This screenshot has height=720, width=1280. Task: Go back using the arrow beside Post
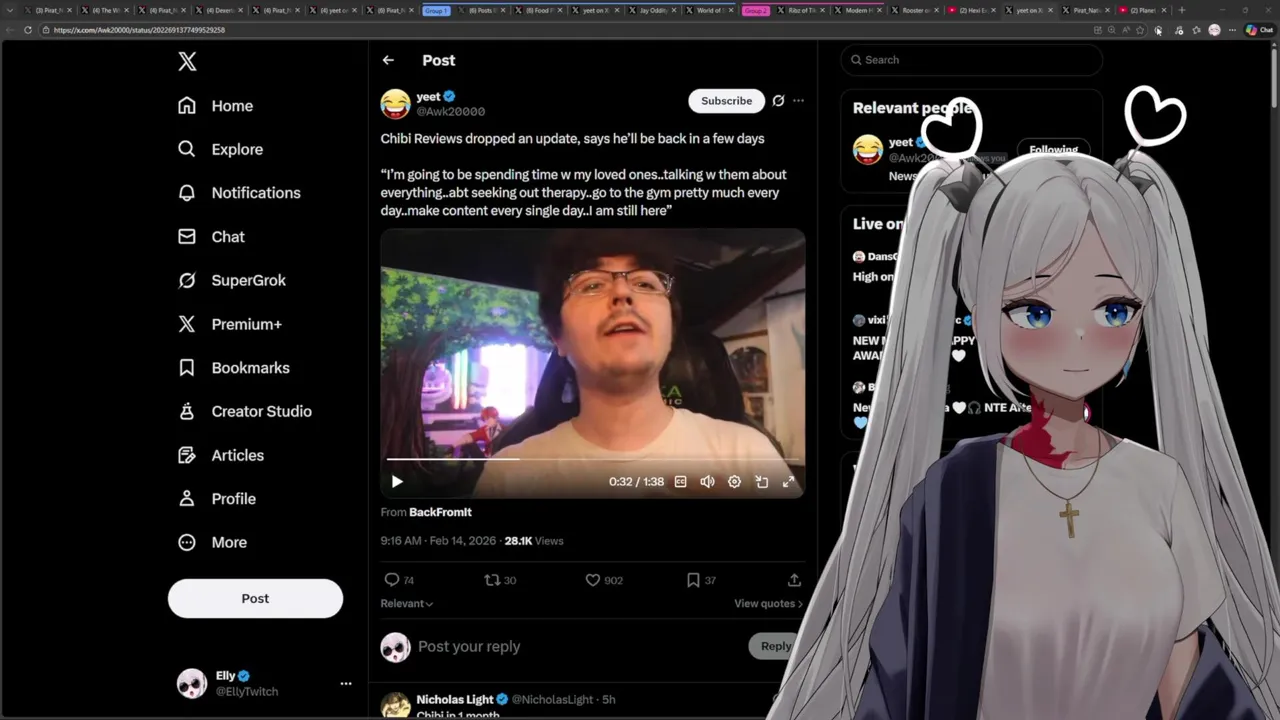(388, 60)
